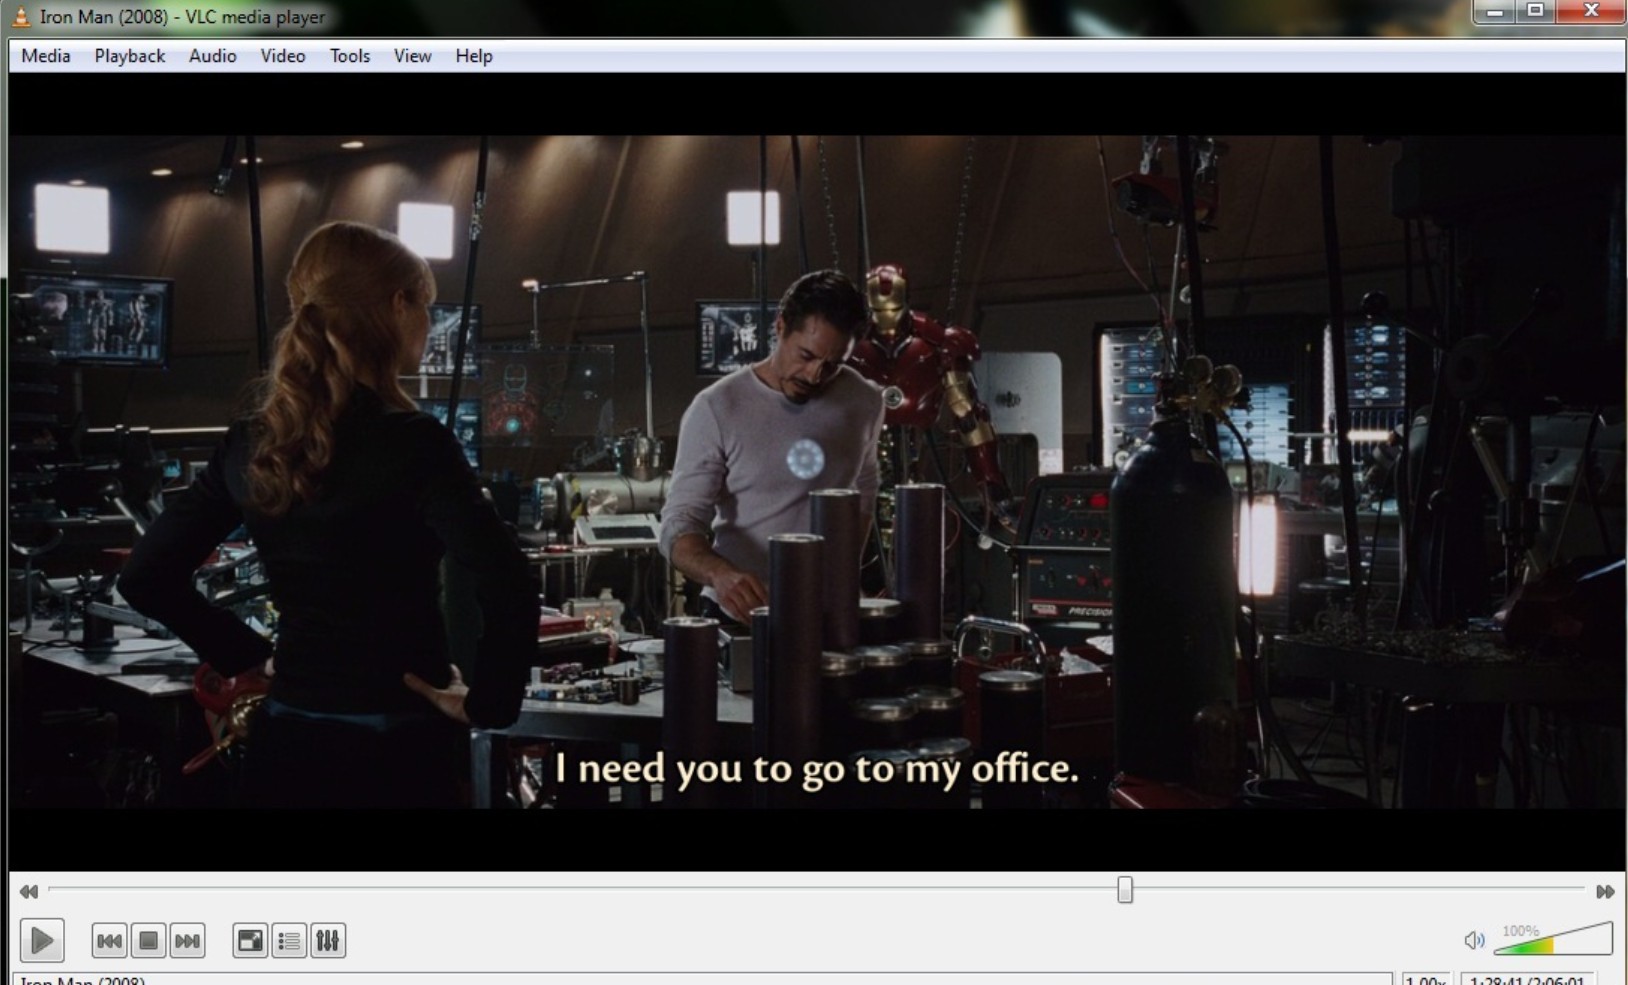Image resolution: width=1628 pixels, height=985 pixels.
Task: Open the Playback menu
Action: coord(128,56)
